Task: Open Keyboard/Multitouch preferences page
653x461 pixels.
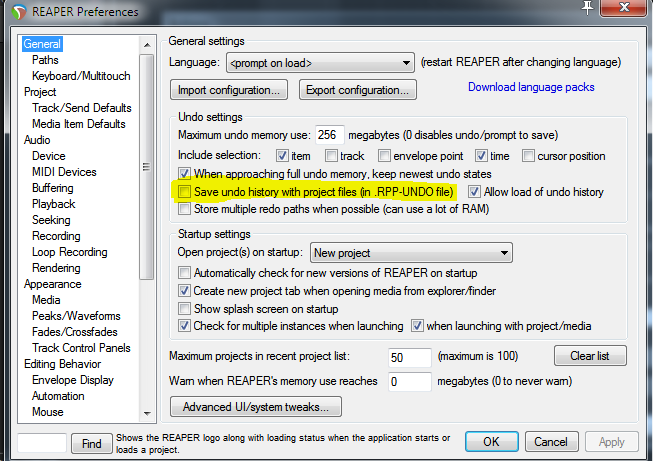Action: (81, 76)
